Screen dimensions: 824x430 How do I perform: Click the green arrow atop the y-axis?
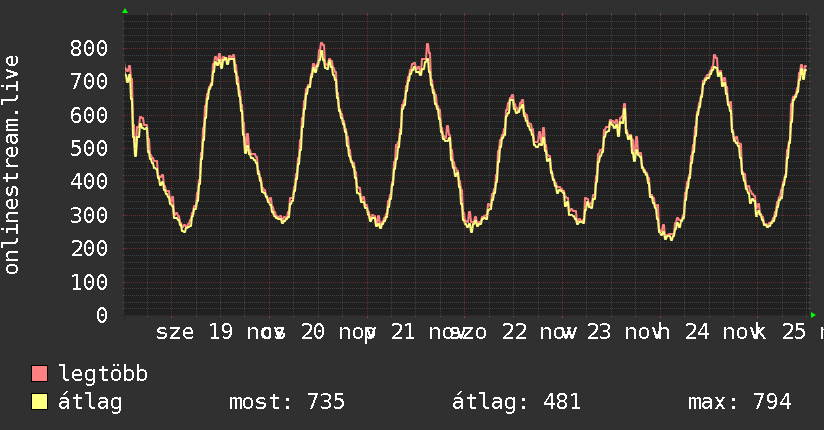[x=125, y=11]
